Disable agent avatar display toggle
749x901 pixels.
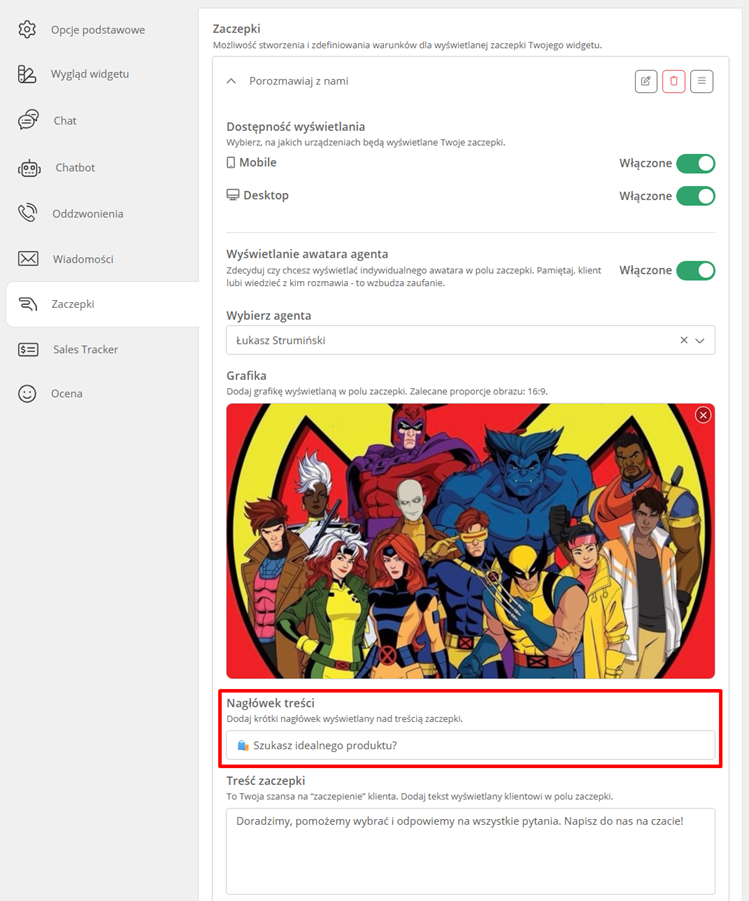696,270
